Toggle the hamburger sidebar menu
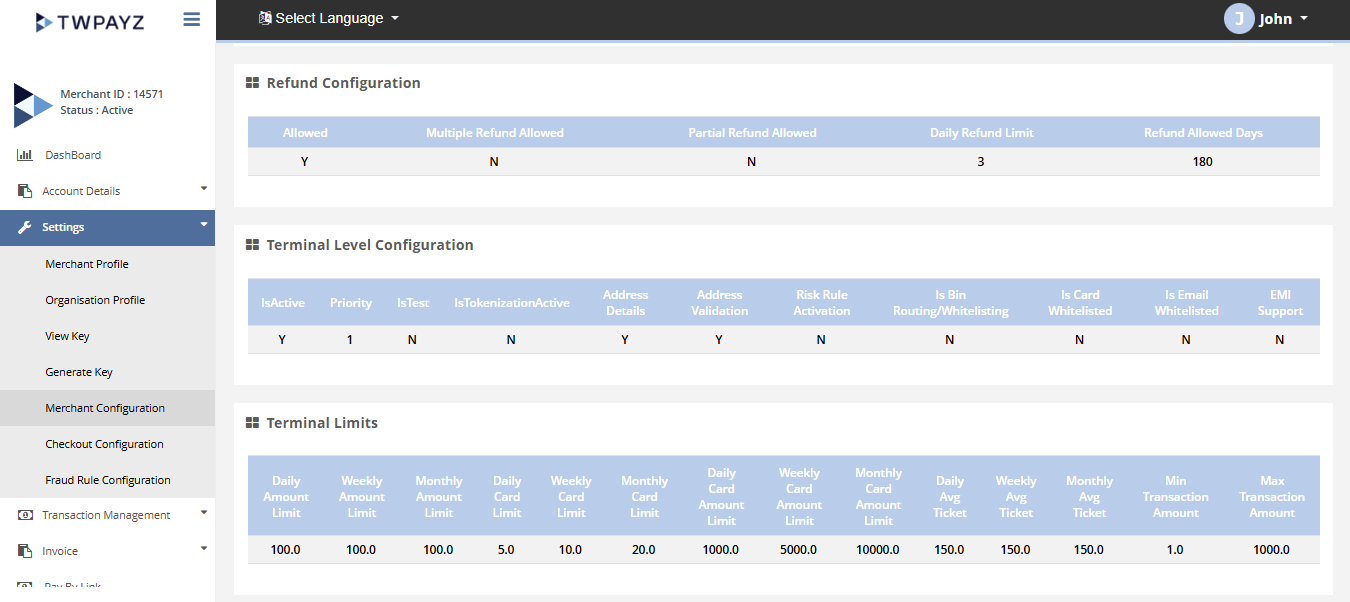Viewport: 1350px width, 602px height. coord(192,19)
